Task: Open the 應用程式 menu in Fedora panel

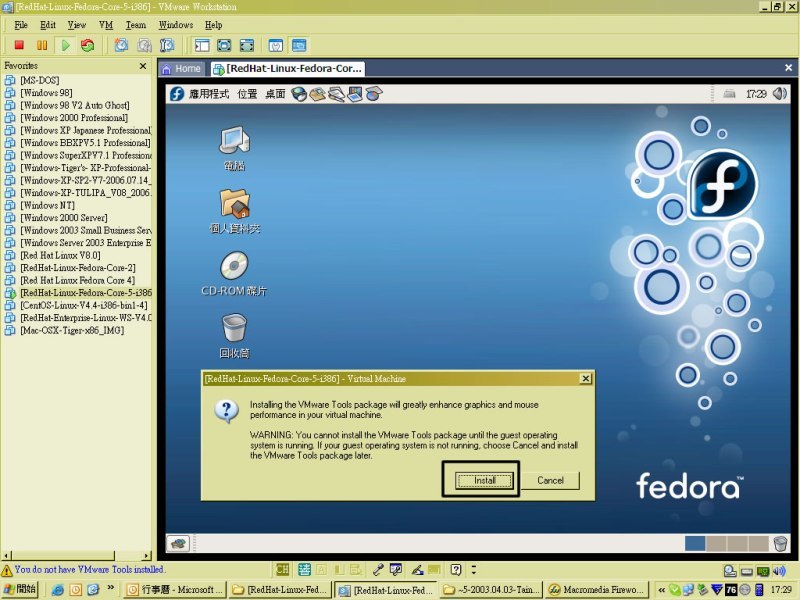Action: (209, 94)
